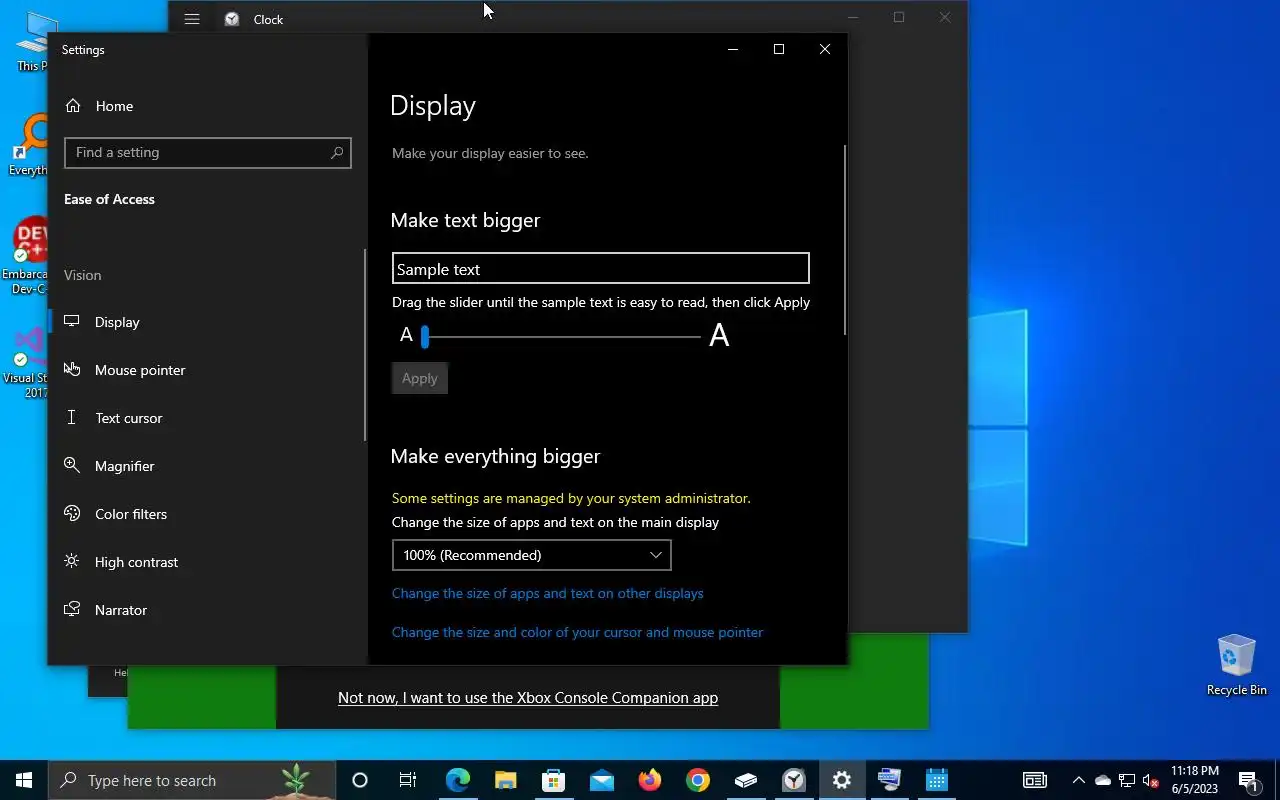Click the Settings content vertical scrollbar
This screenshot has width=1280, height=800.
[845, 240]
